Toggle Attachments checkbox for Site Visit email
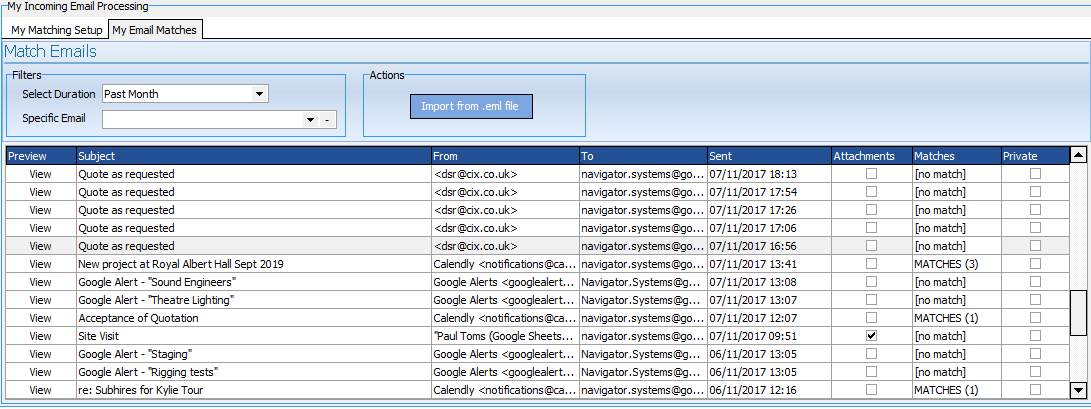This screenshot has width=1091, height=409. pos(871,336)
